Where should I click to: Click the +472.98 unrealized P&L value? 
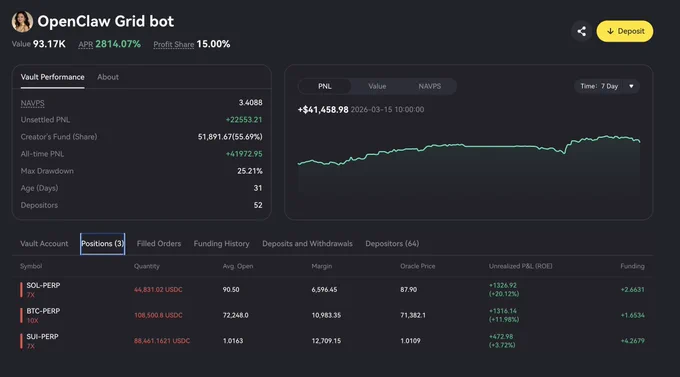[x=501, y=337]
